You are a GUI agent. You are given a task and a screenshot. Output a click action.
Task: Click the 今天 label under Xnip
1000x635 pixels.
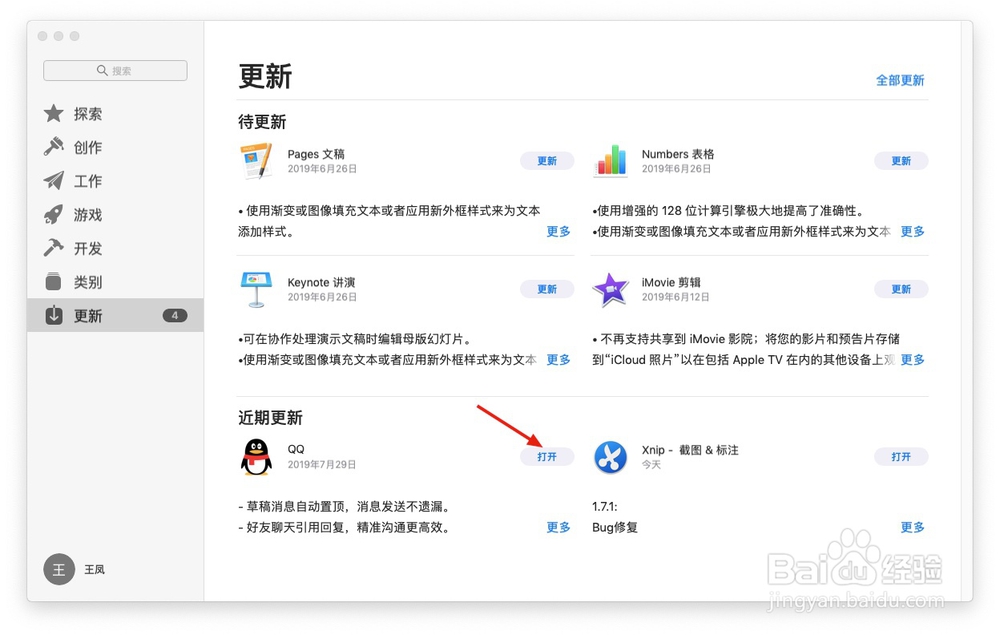pyautogui.click(x=651, y=464)
